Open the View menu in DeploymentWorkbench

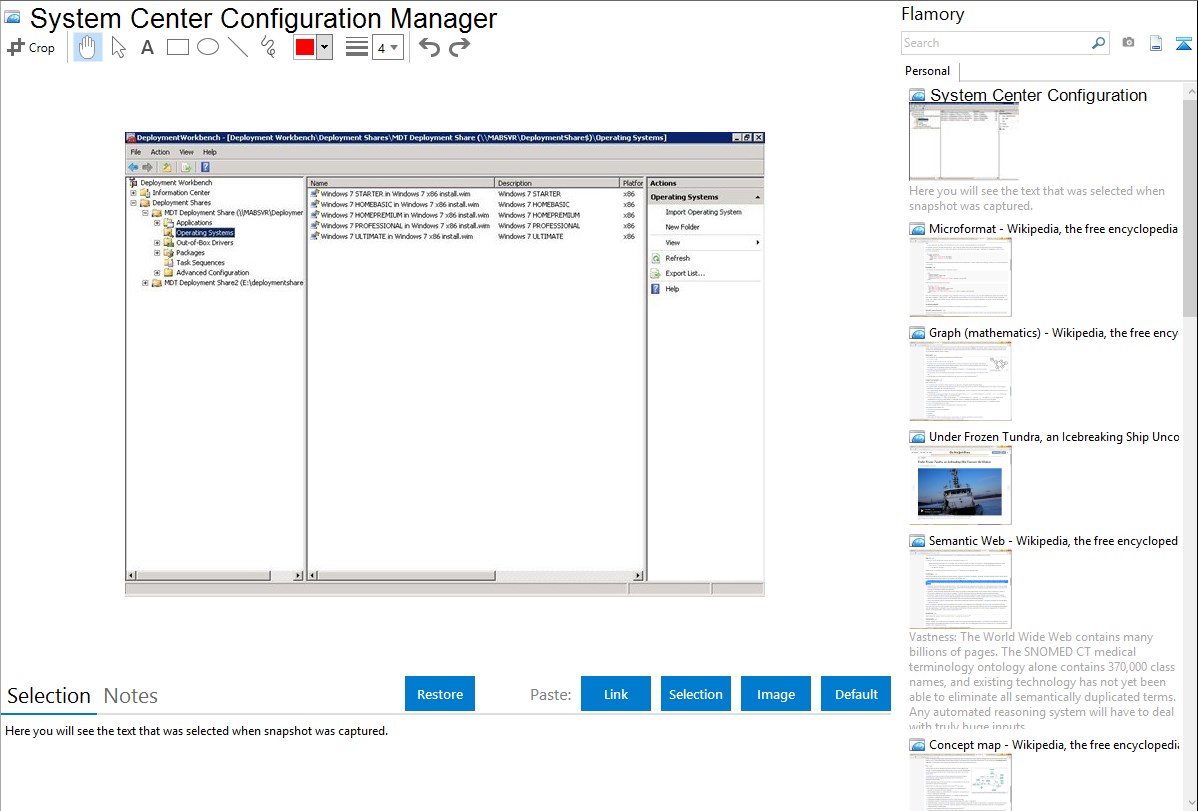coord(186,152)
